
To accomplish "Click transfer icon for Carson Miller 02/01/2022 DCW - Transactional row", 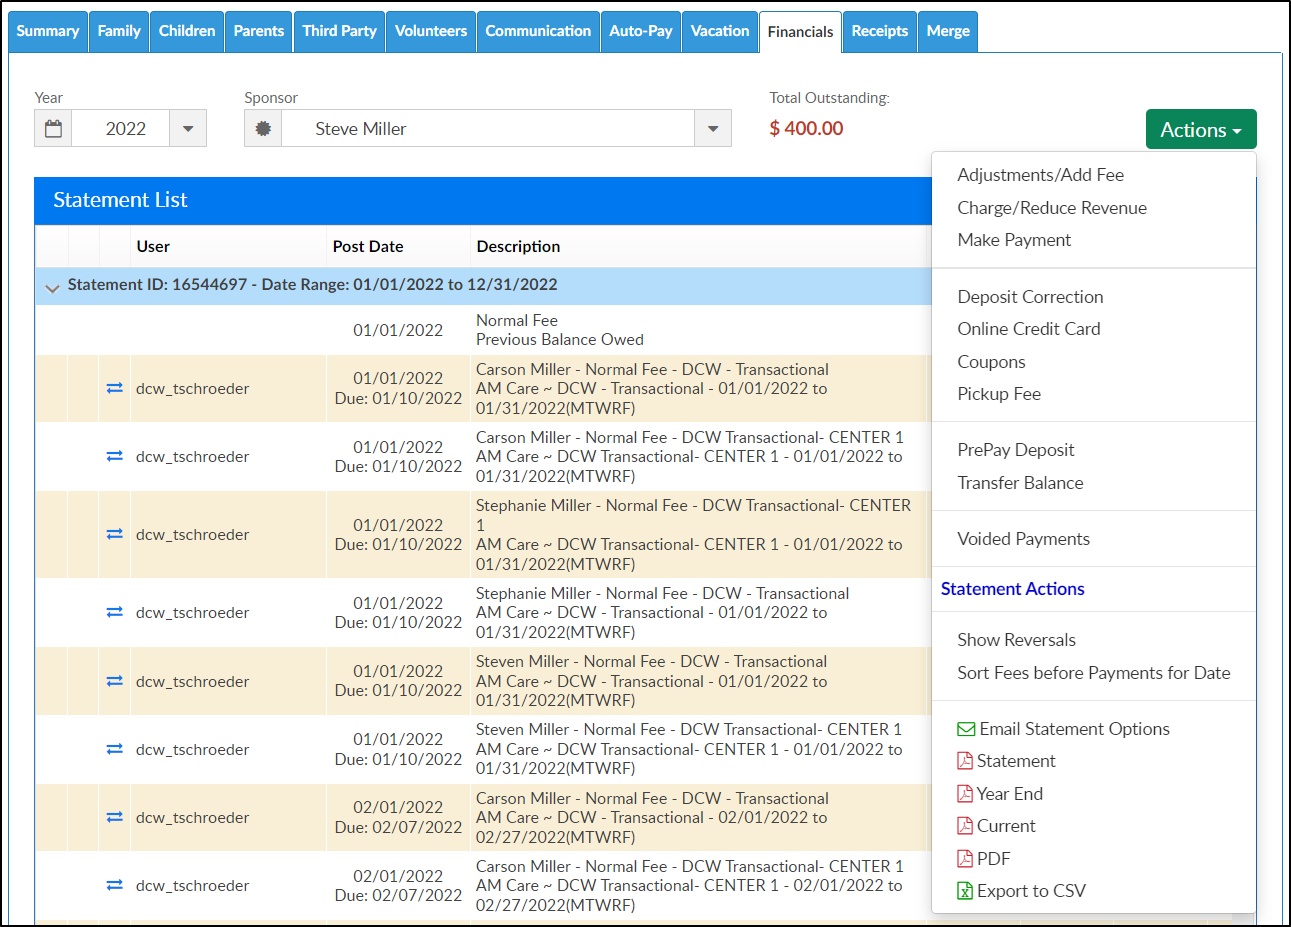I will (115, 817).
